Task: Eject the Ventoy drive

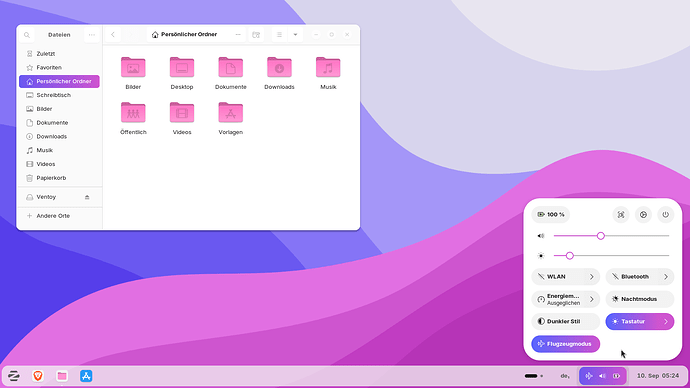Action: (x=87, y=197)
